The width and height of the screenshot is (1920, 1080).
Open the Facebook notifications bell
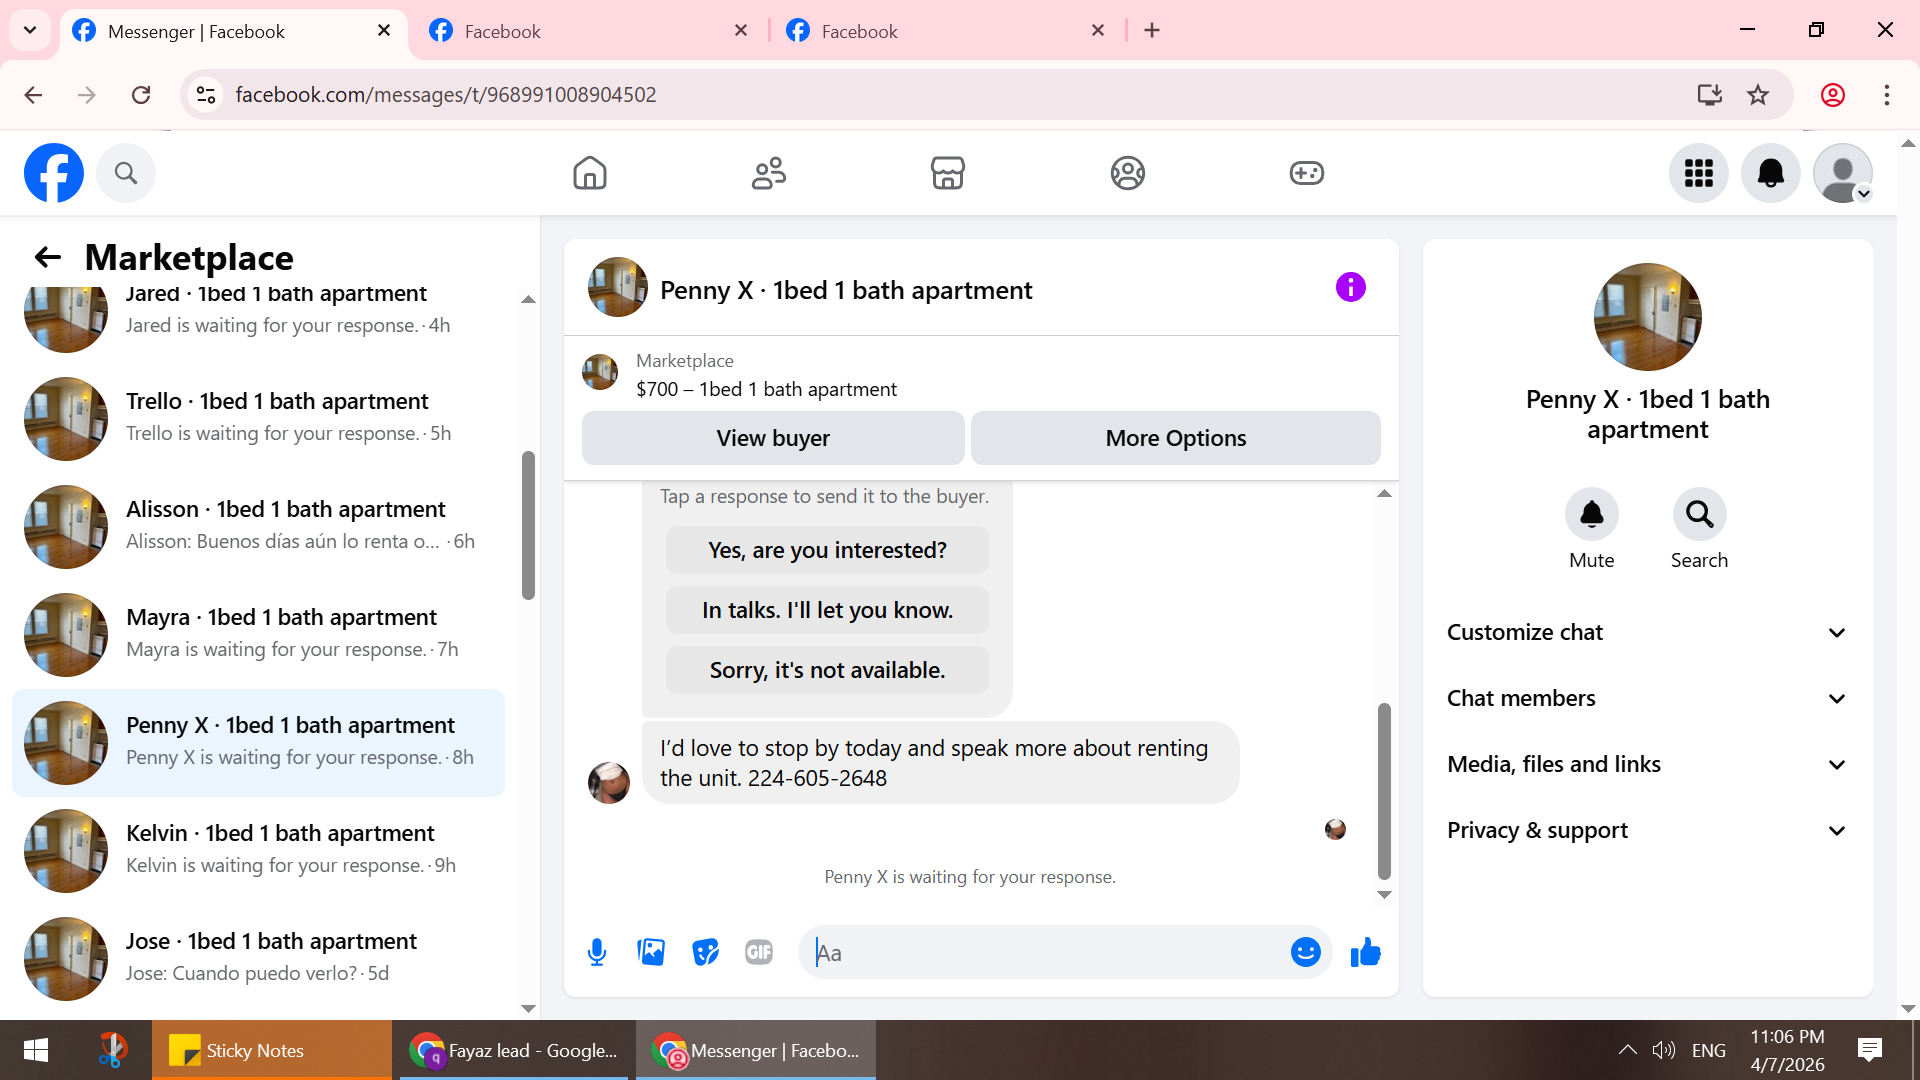pyautogui.click(x=1771, y=173)
